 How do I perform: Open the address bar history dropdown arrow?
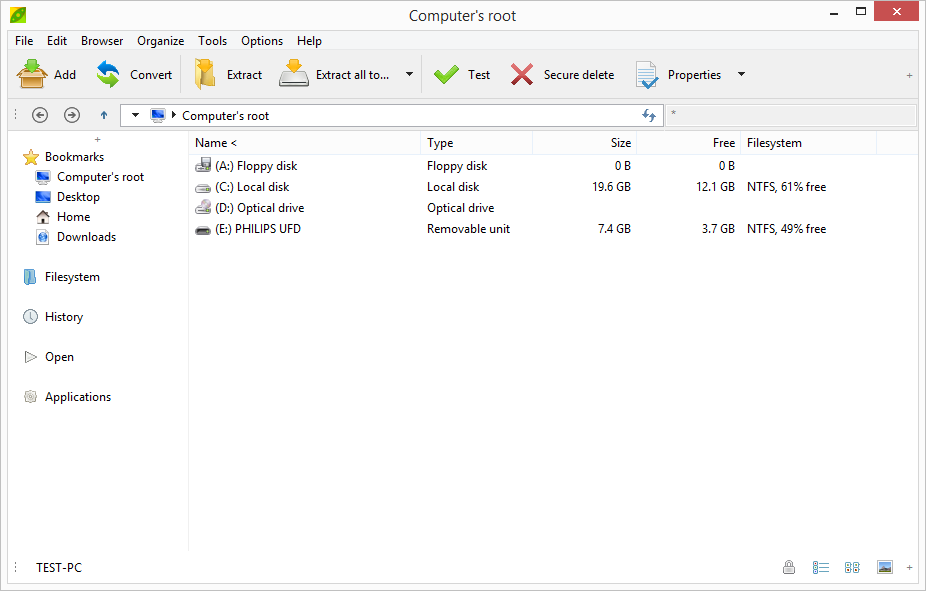pos(136,116)
